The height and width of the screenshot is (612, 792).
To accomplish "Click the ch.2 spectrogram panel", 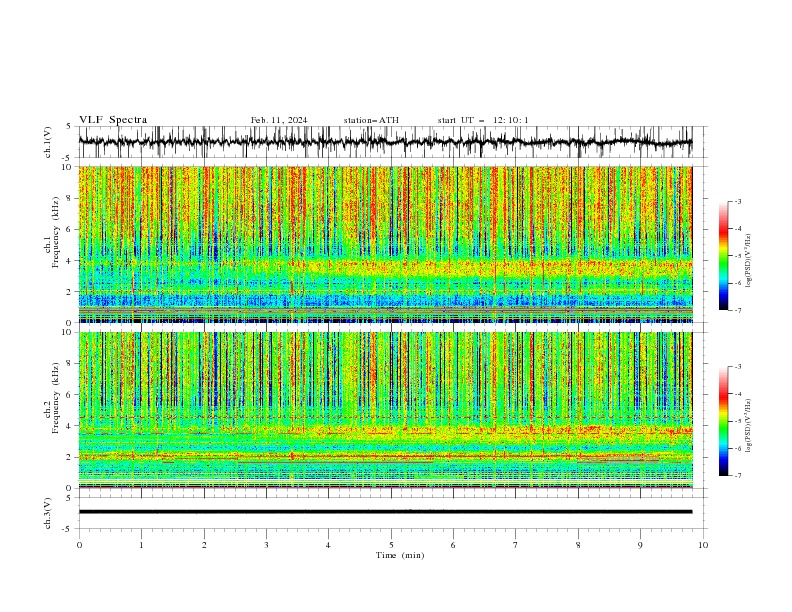I will (385, 410).
